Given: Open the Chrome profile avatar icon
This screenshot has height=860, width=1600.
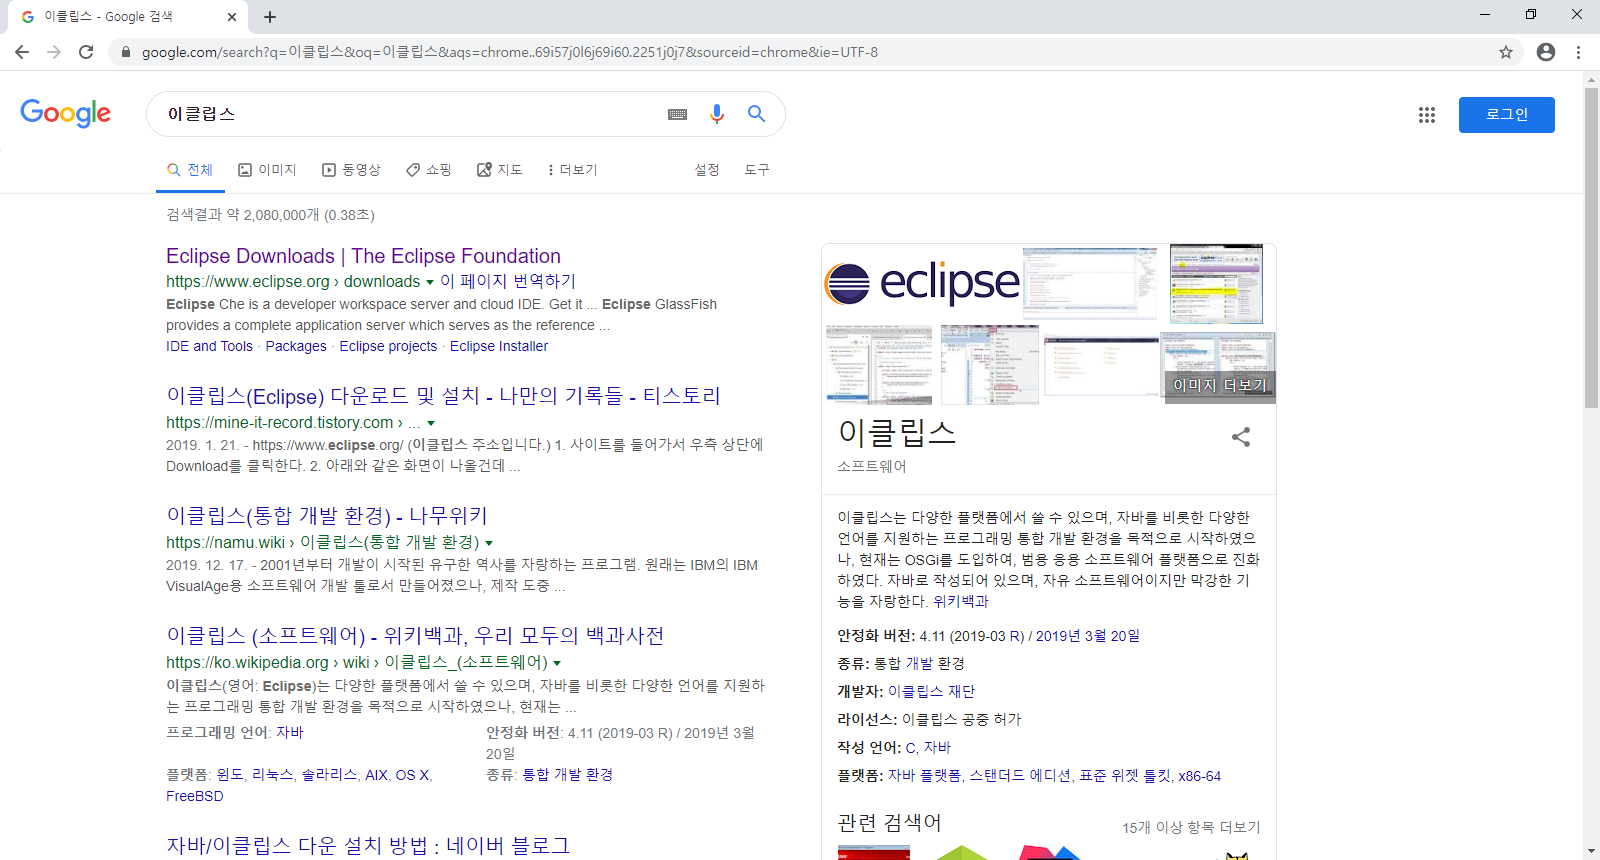Looking at the screenshot, I should pos(1546,52).
